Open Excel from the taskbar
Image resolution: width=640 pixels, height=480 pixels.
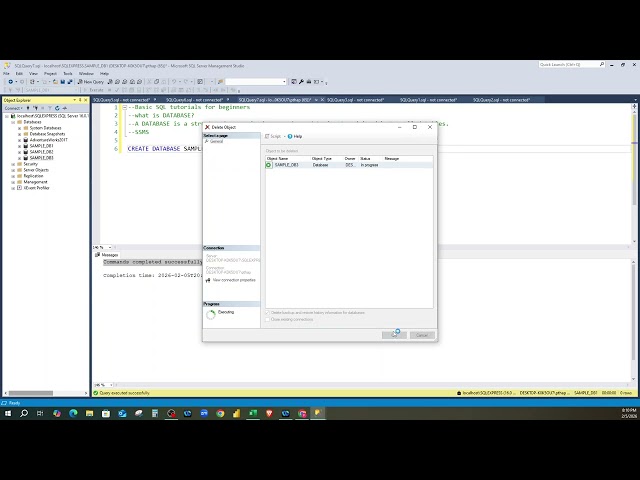(253, 413)
